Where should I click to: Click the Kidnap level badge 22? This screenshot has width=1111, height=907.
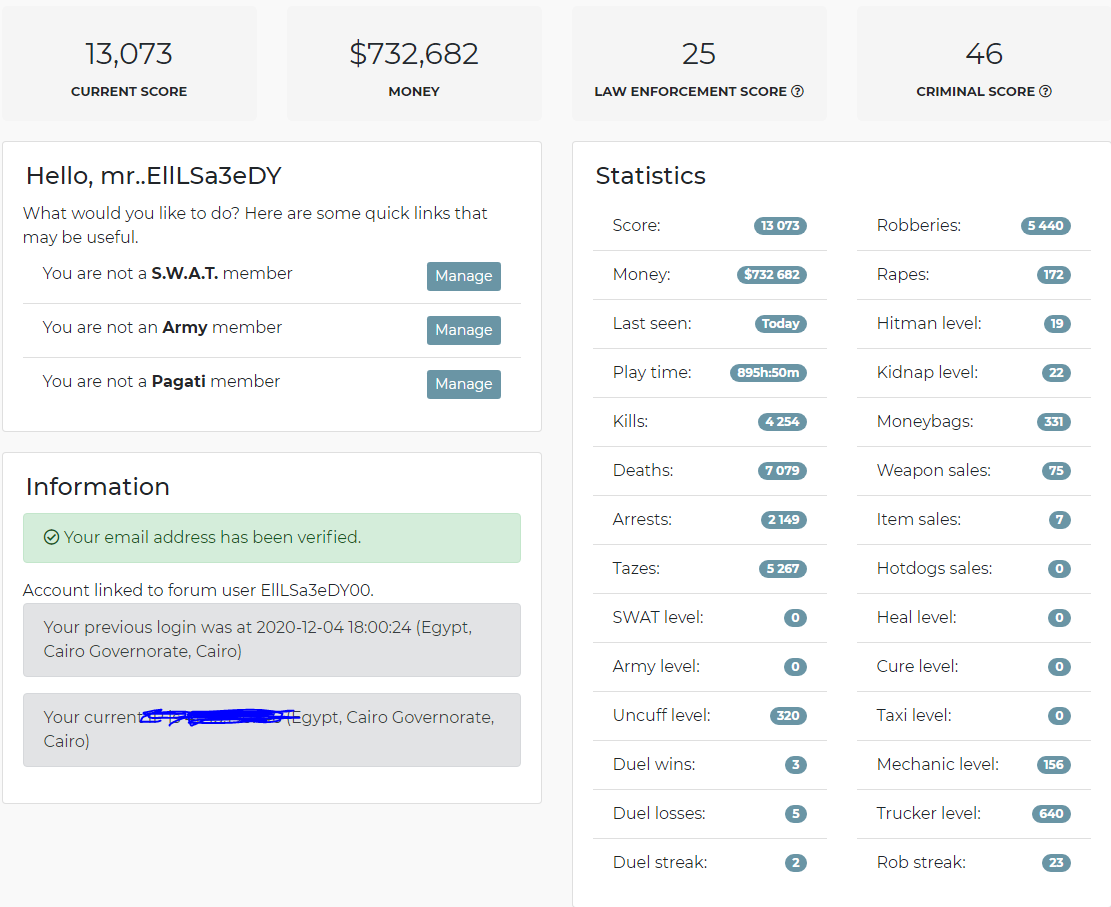[x=1056, y=373]
